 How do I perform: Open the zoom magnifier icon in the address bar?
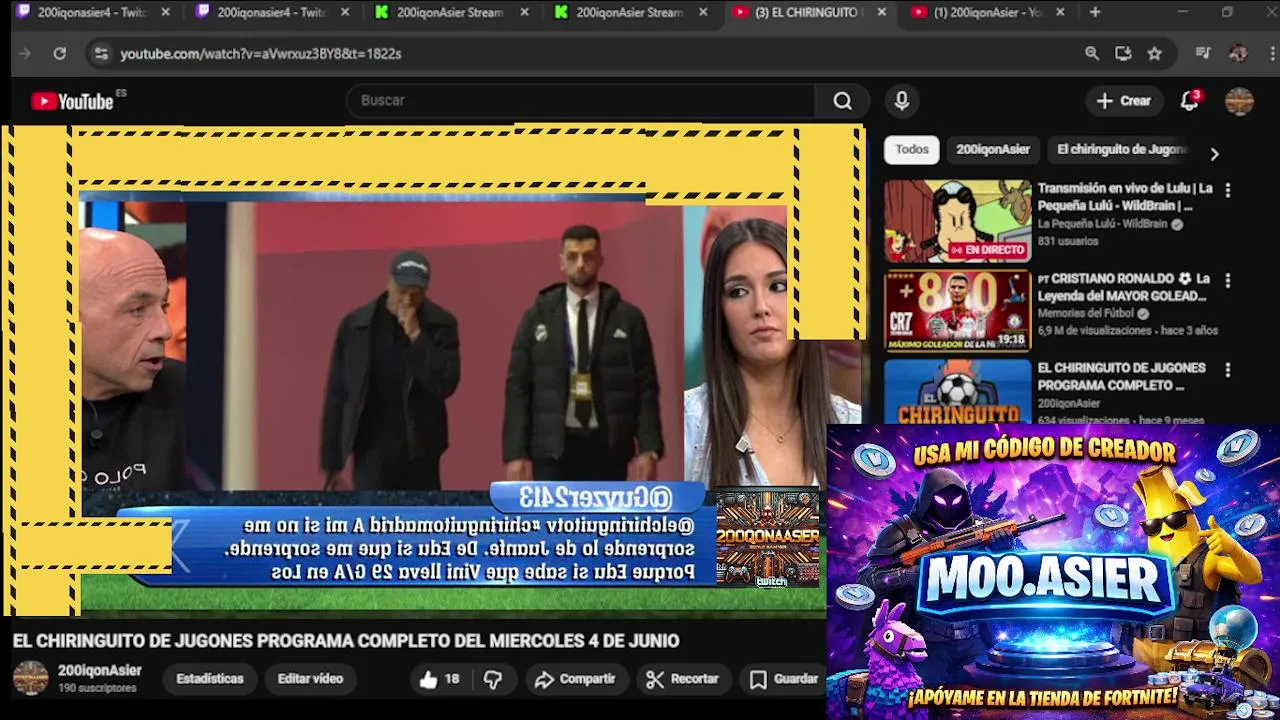pos(1092,53)
